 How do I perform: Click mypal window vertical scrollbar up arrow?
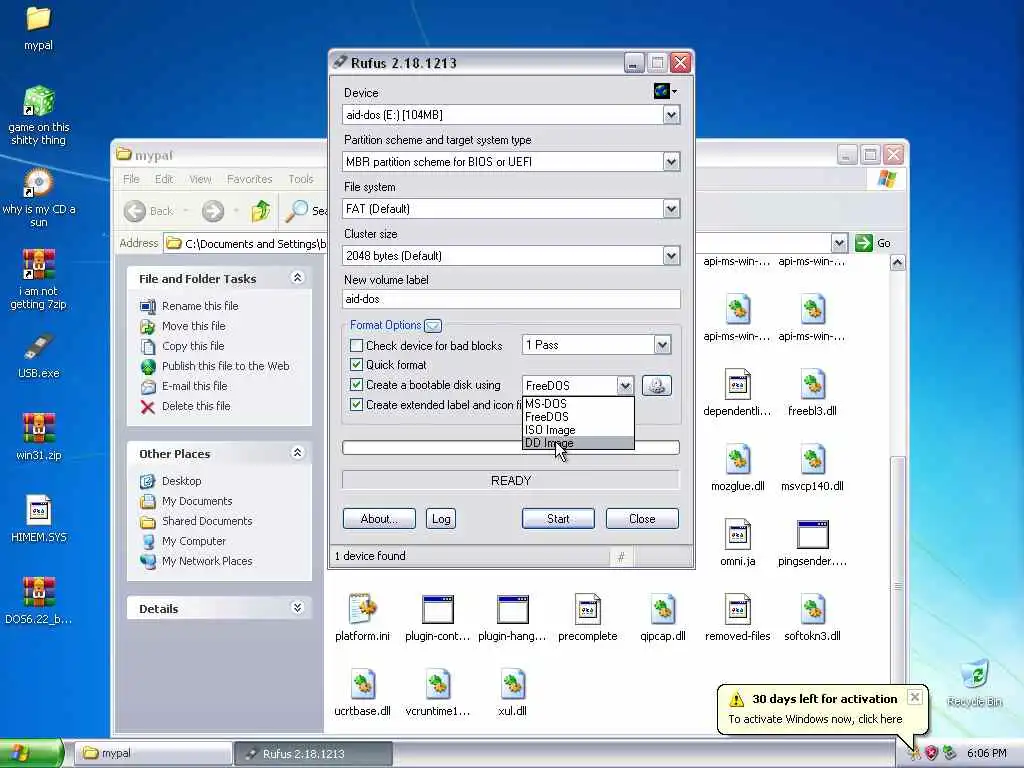click(x=898, y=263)
